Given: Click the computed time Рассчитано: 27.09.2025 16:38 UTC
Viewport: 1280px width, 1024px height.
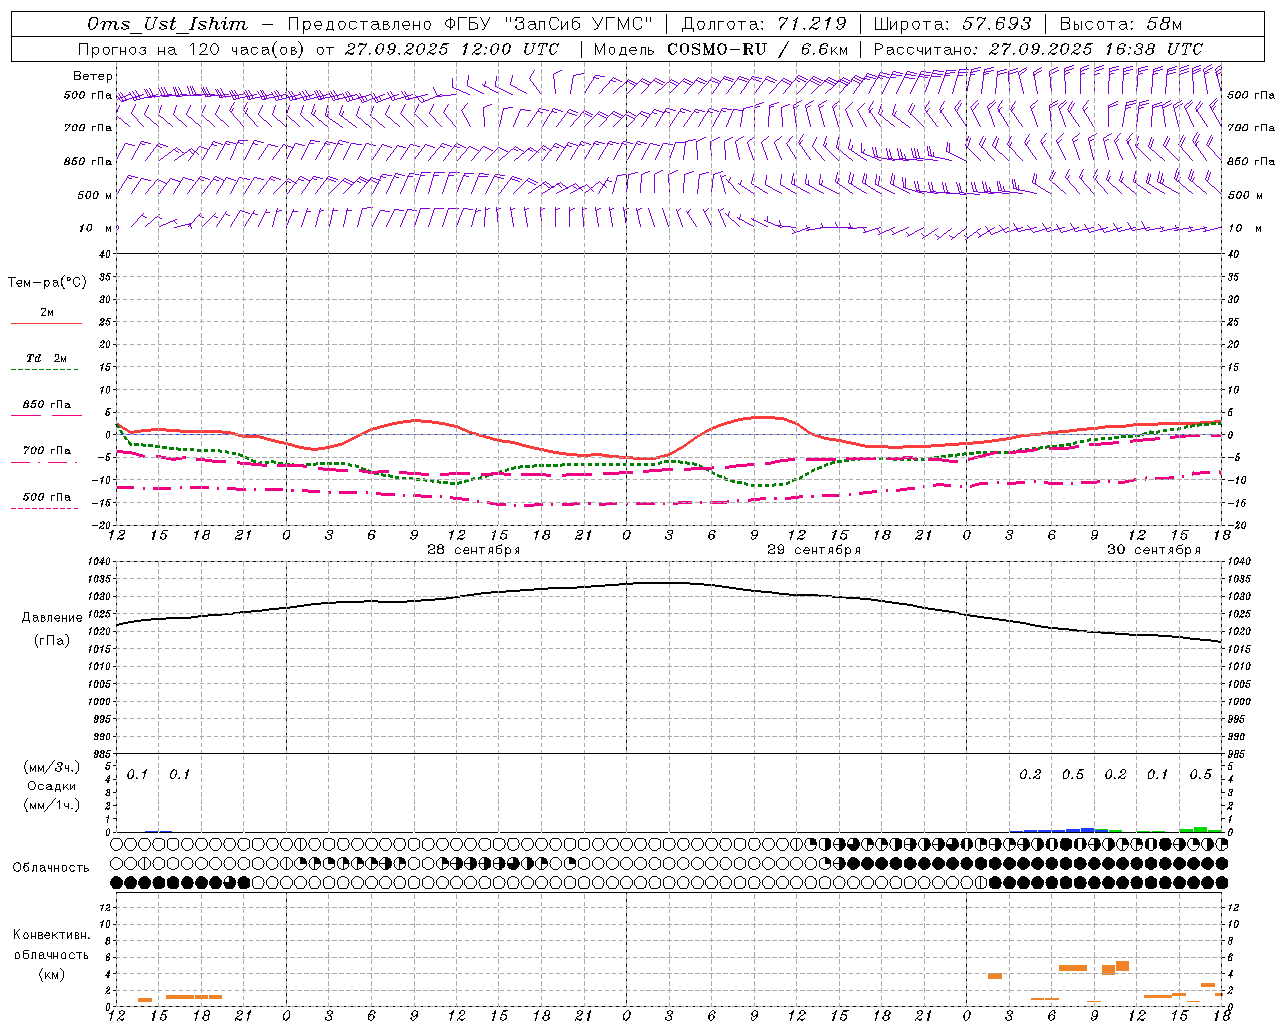Looking at the screenshot, I should point(1038,48).
